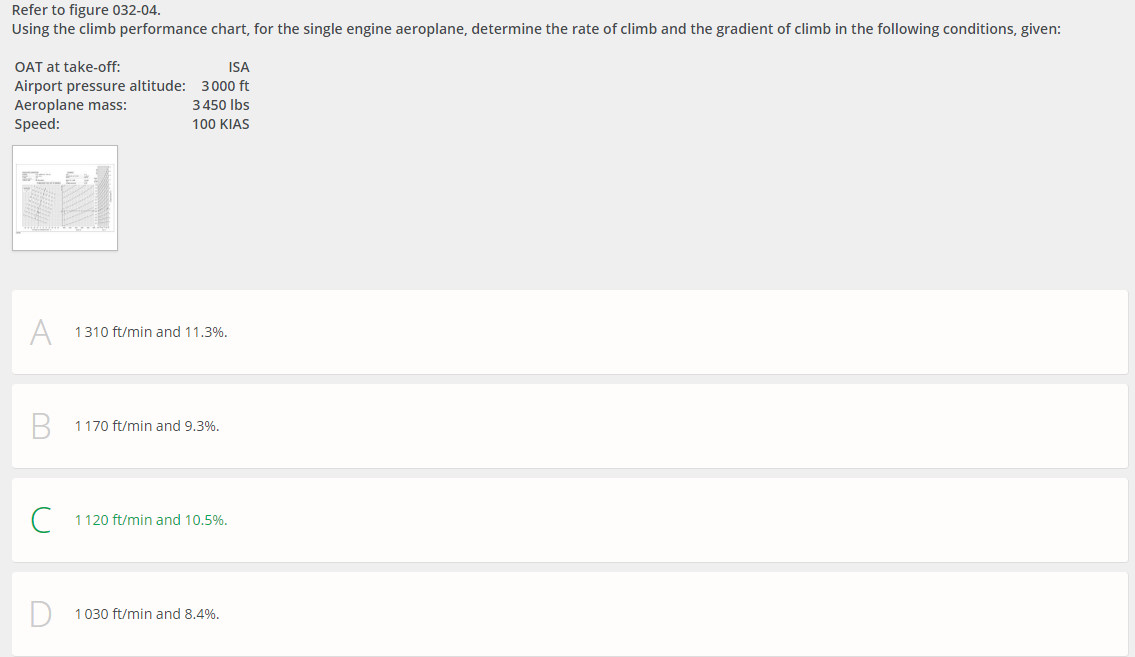Select the letter A answer marker
The image size is (1135, 657).
(x=41, y=332)
